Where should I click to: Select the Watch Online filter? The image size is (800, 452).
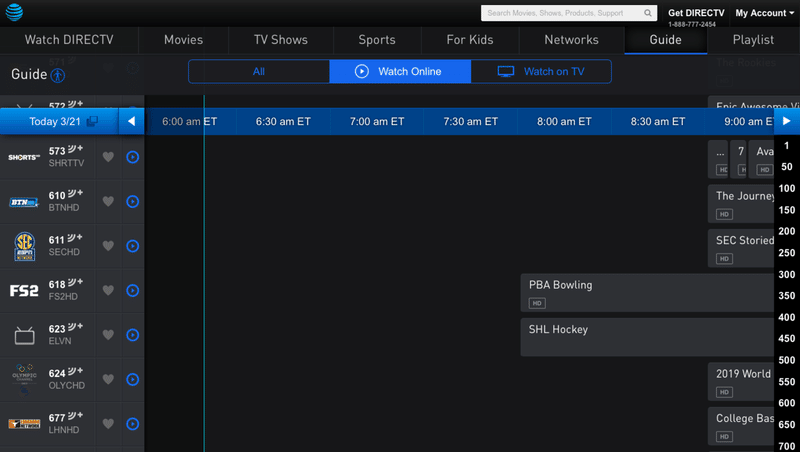400,71
